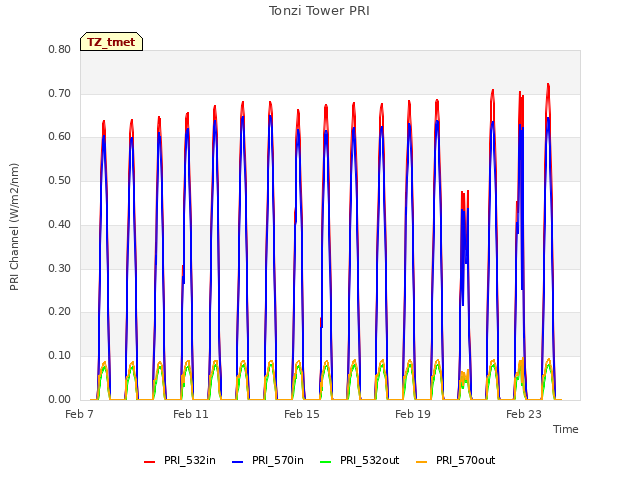640x480 pixels.
Task: Select the PRI_570in legend label
Action: [278, 461]
